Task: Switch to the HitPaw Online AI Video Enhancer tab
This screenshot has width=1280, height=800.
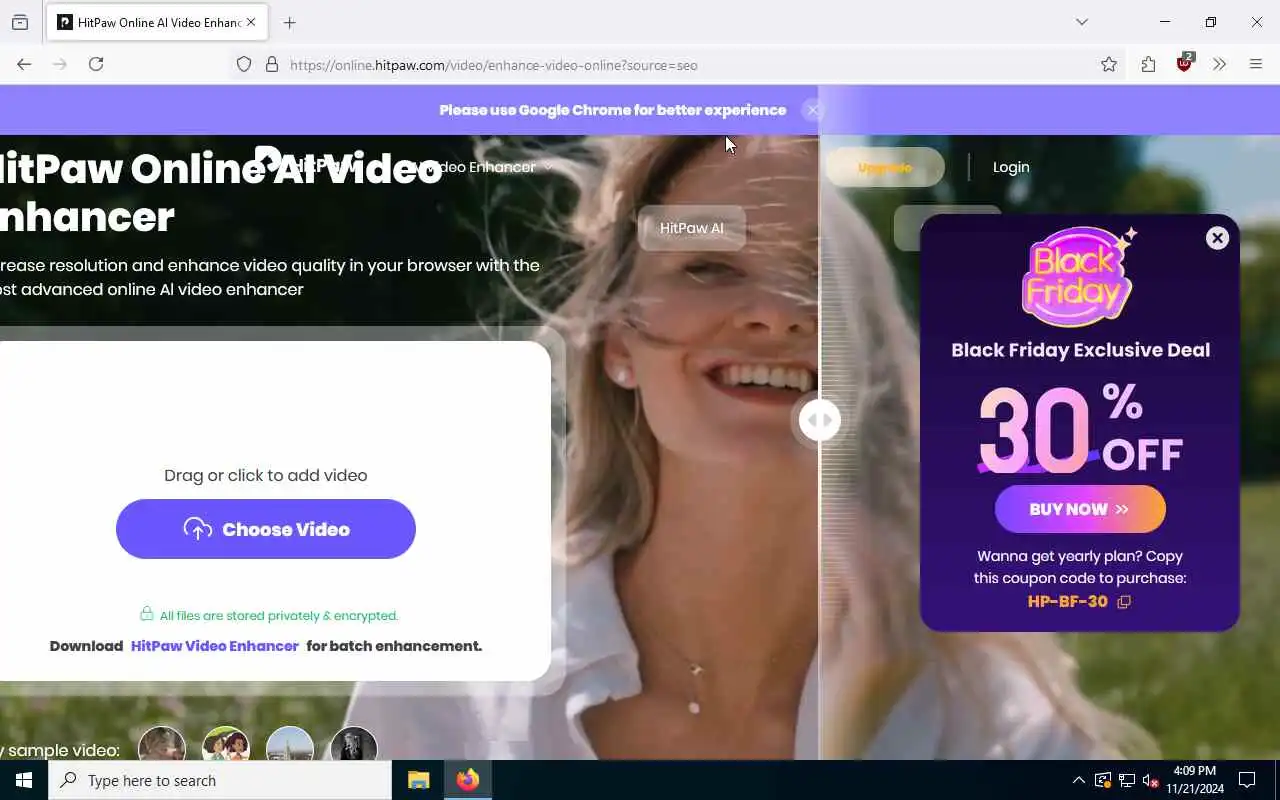Action: [x=157, y=22]
